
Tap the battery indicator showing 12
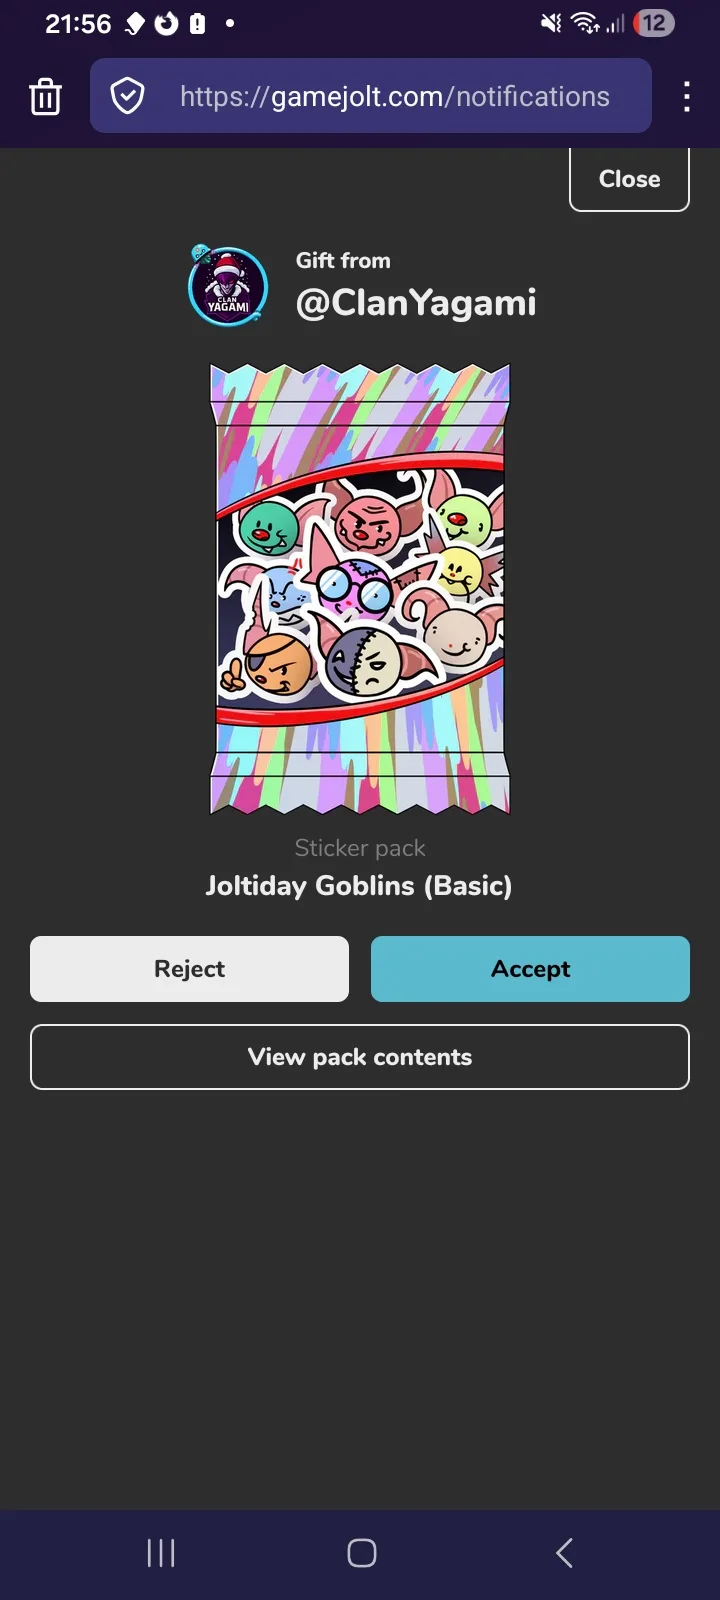coord(654,23)
